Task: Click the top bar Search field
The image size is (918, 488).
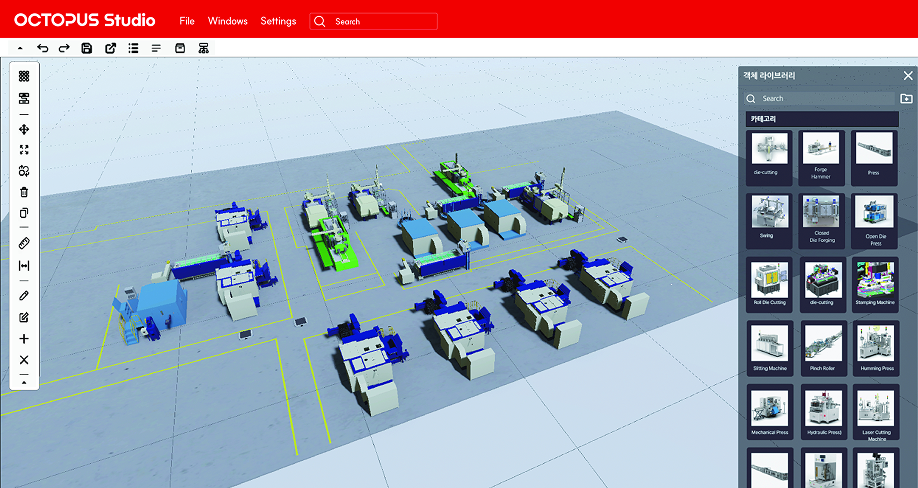Action: (374, 22)
